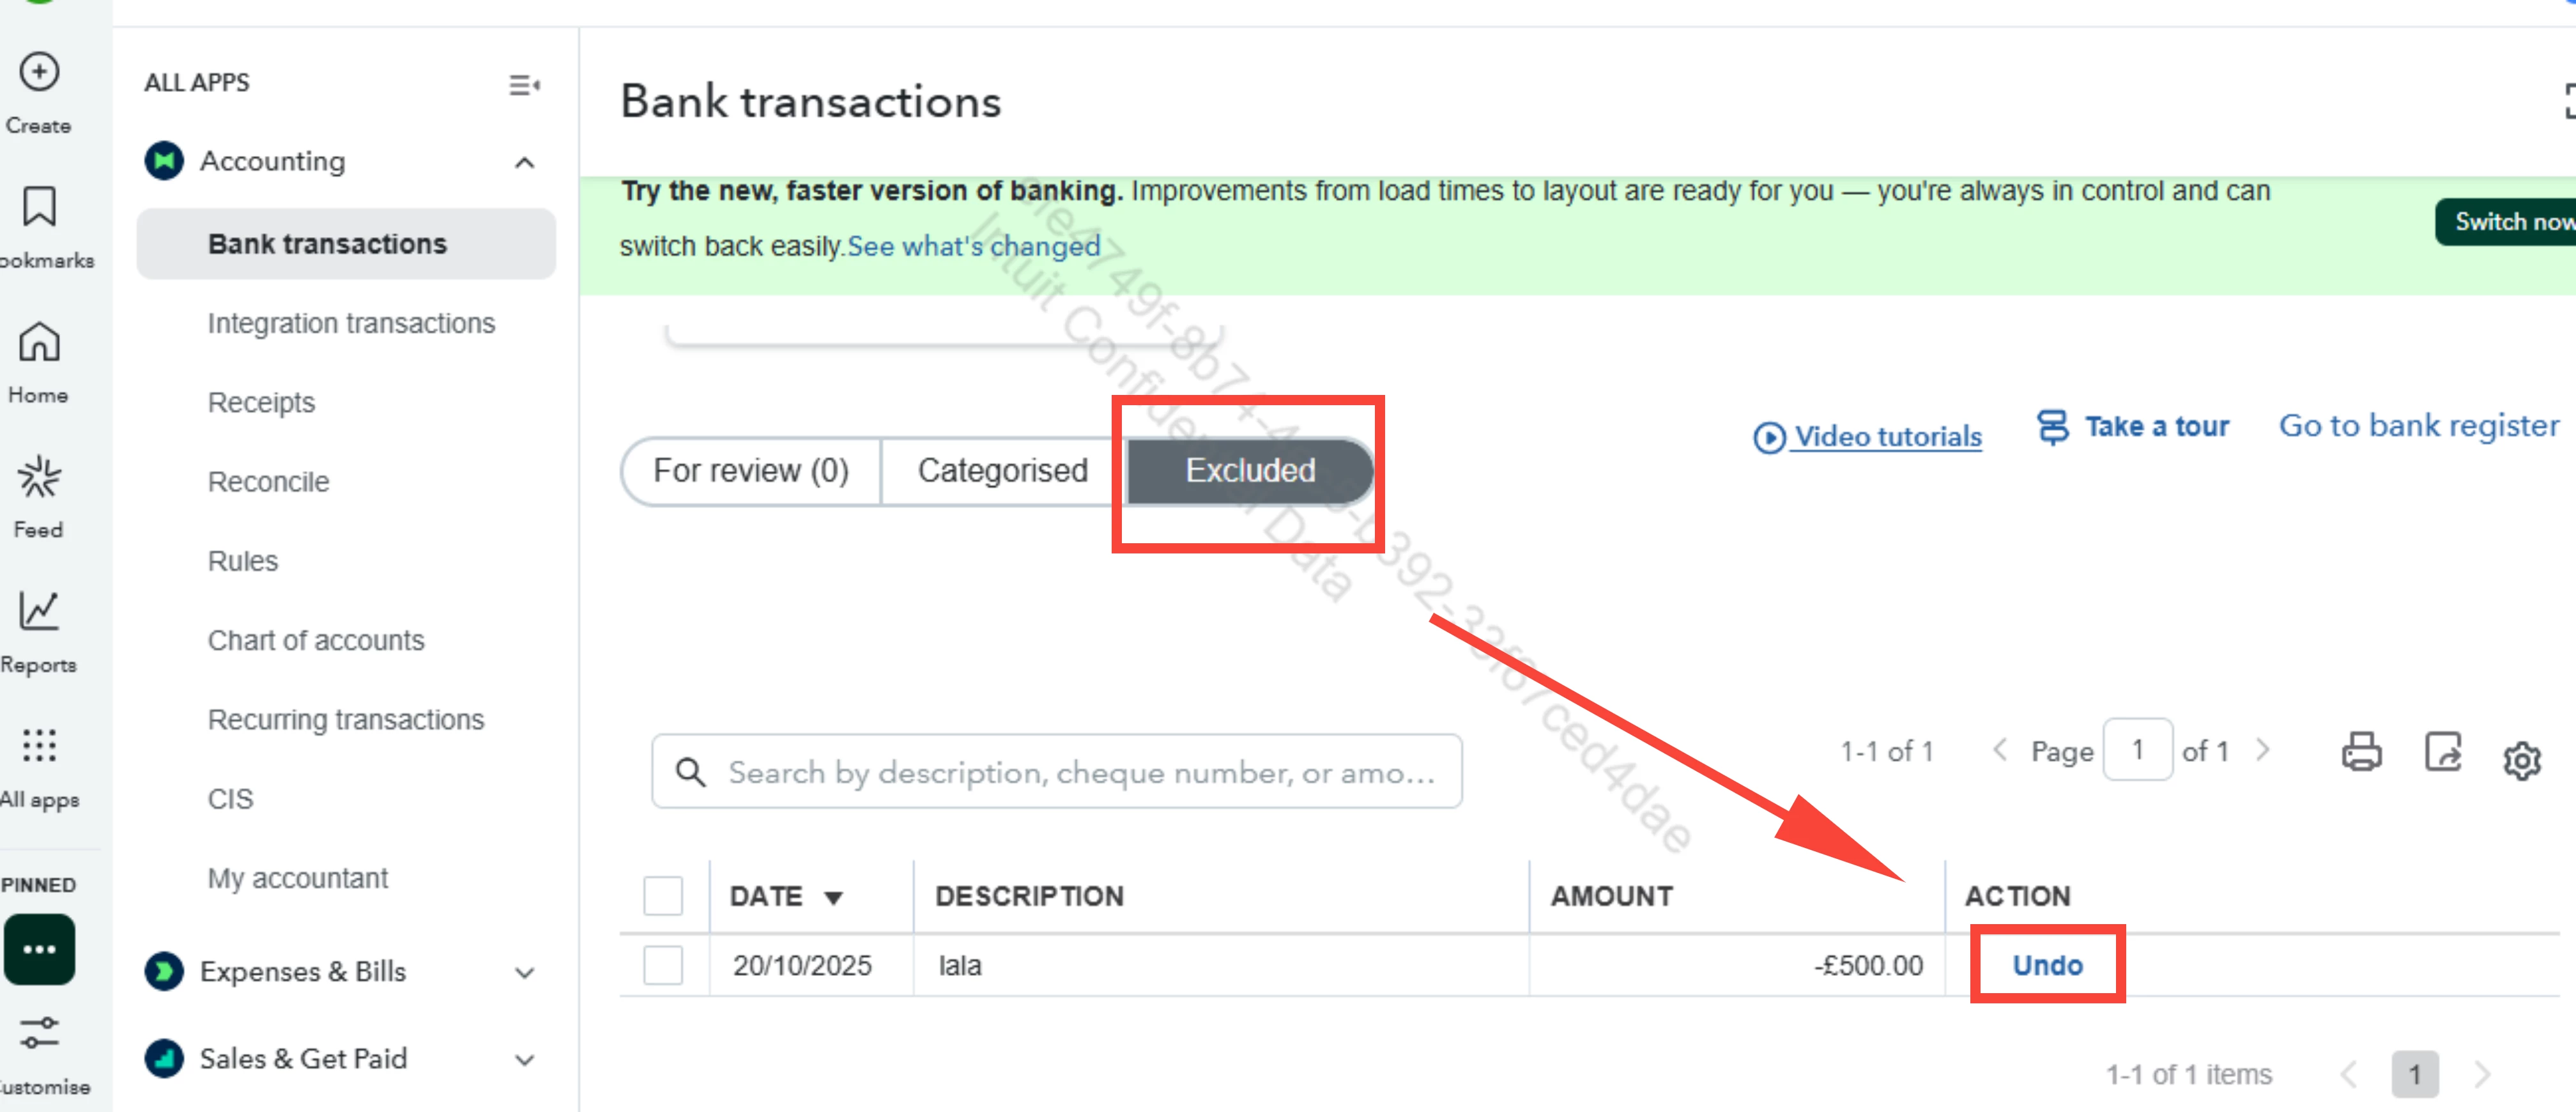
Task: Open the All apps grid icon
Action: (x=39, y=745)
